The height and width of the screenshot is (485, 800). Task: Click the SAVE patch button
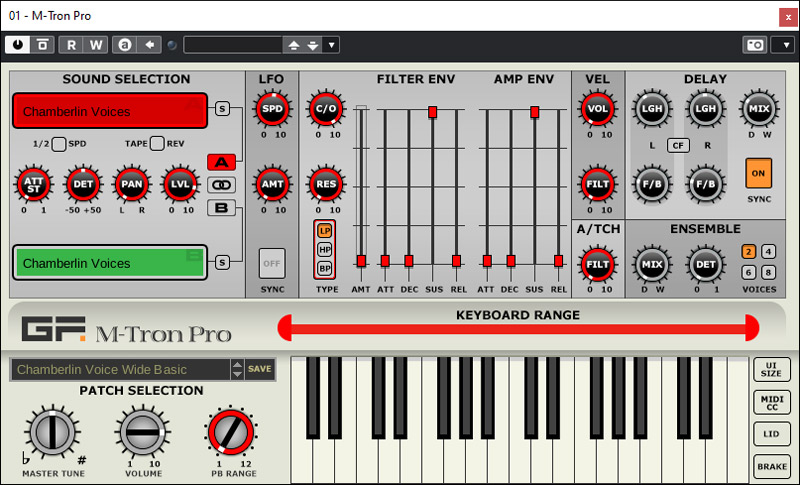tap(259, 369)
